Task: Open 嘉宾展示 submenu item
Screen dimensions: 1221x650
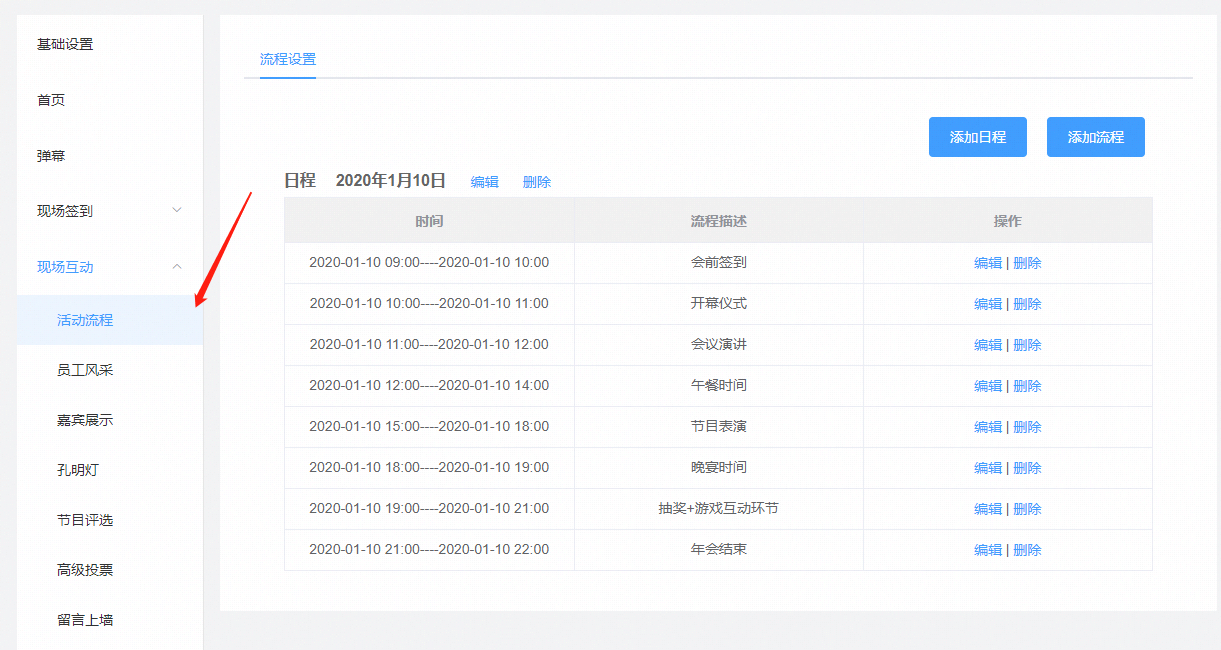Action: 85,420
